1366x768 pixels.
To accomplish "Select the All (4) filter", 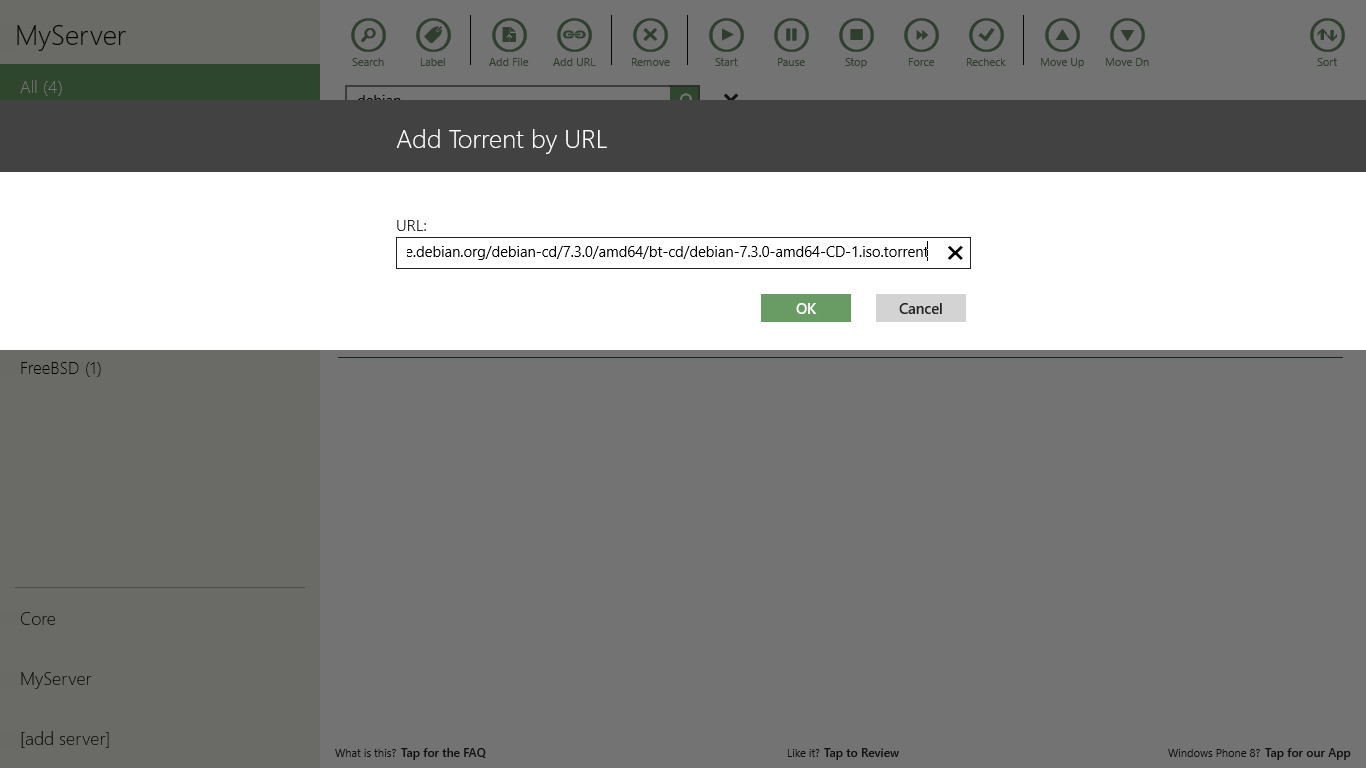I will click(160, 83).
